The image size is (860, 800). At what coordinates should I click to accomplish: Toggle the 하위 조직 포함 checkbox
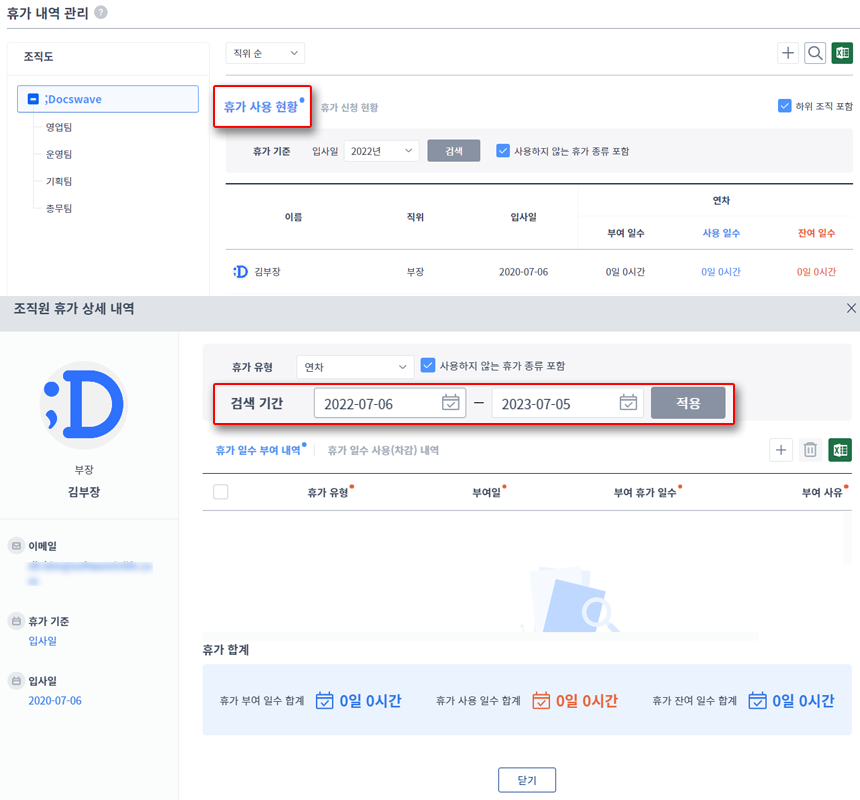click(784, 106)
